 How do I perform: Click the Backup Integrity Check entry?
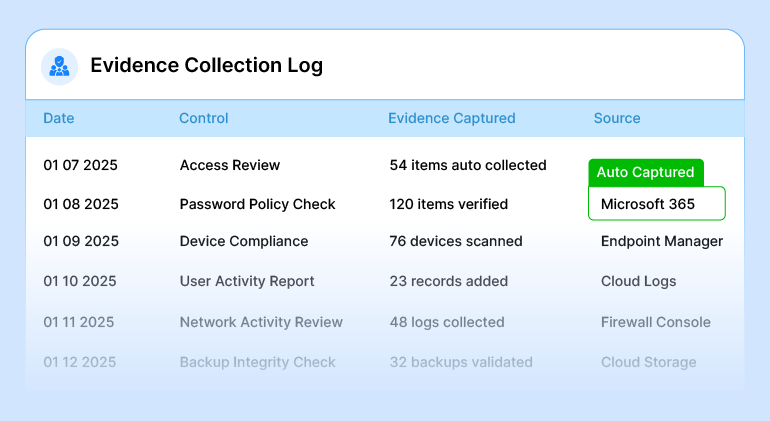click(x=258, y=362)
